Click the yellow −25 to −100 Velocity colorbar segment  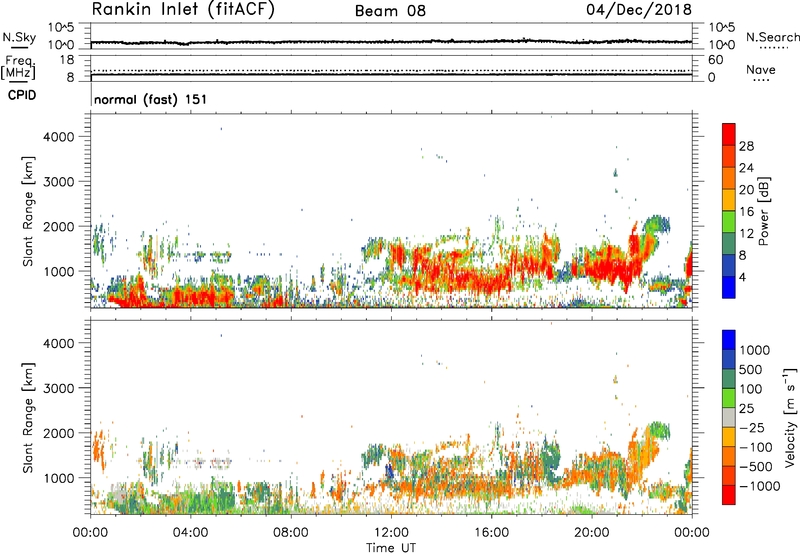[x=729, y=437]
